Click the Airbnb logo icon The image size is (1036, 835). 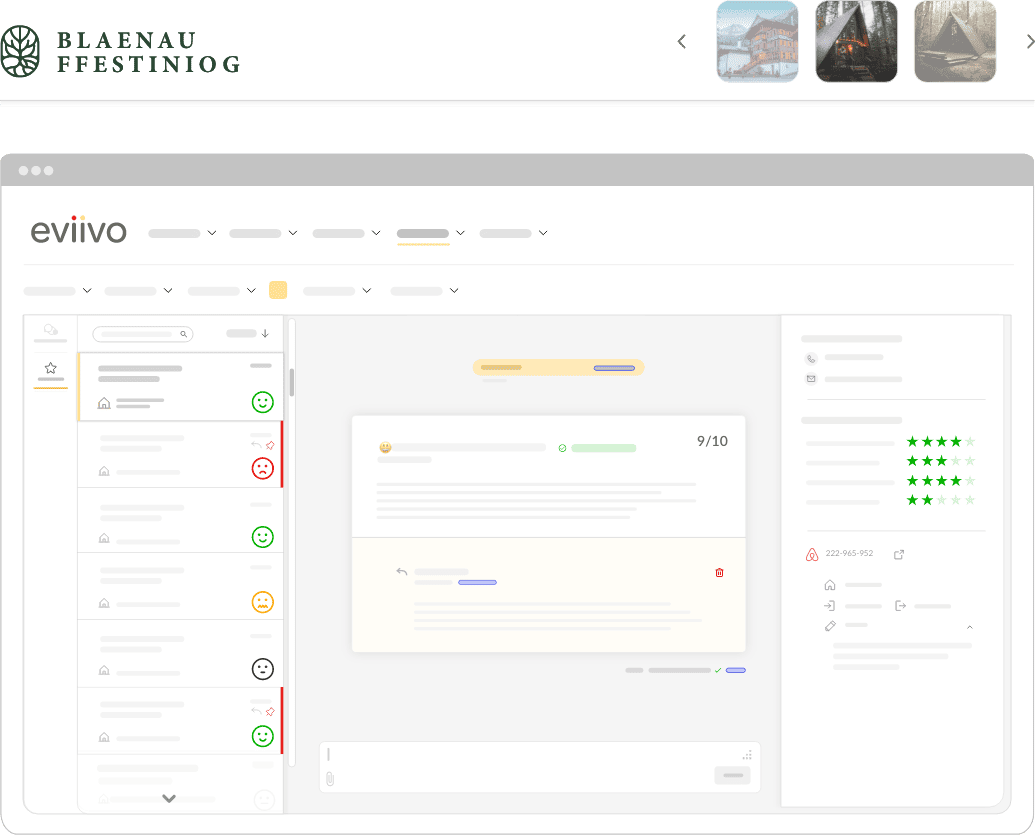click(812, 554)
